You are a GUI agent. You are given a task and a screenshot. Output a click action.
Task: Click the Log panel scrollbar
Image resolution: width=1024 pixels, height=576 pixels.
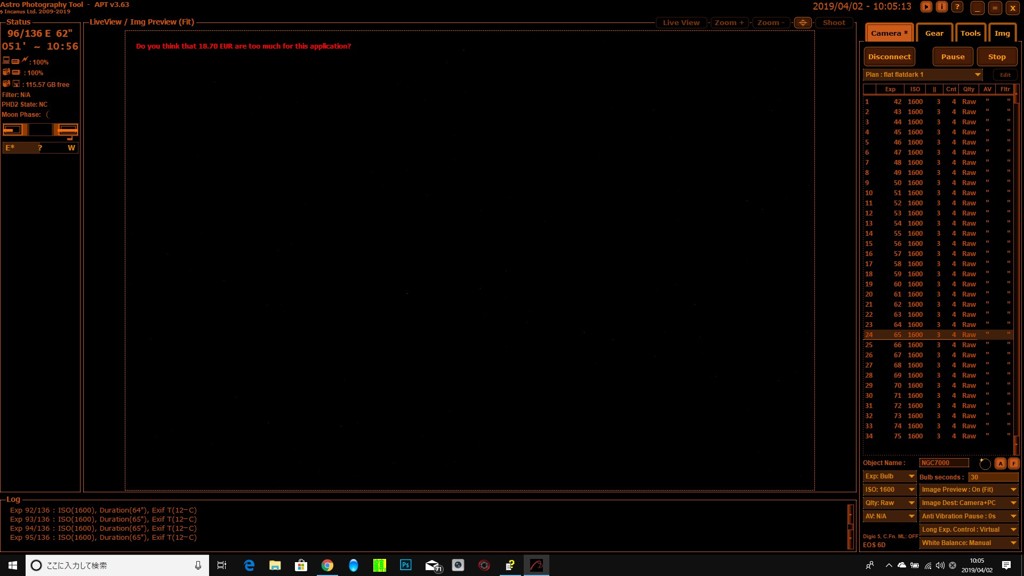coord(850,526)
